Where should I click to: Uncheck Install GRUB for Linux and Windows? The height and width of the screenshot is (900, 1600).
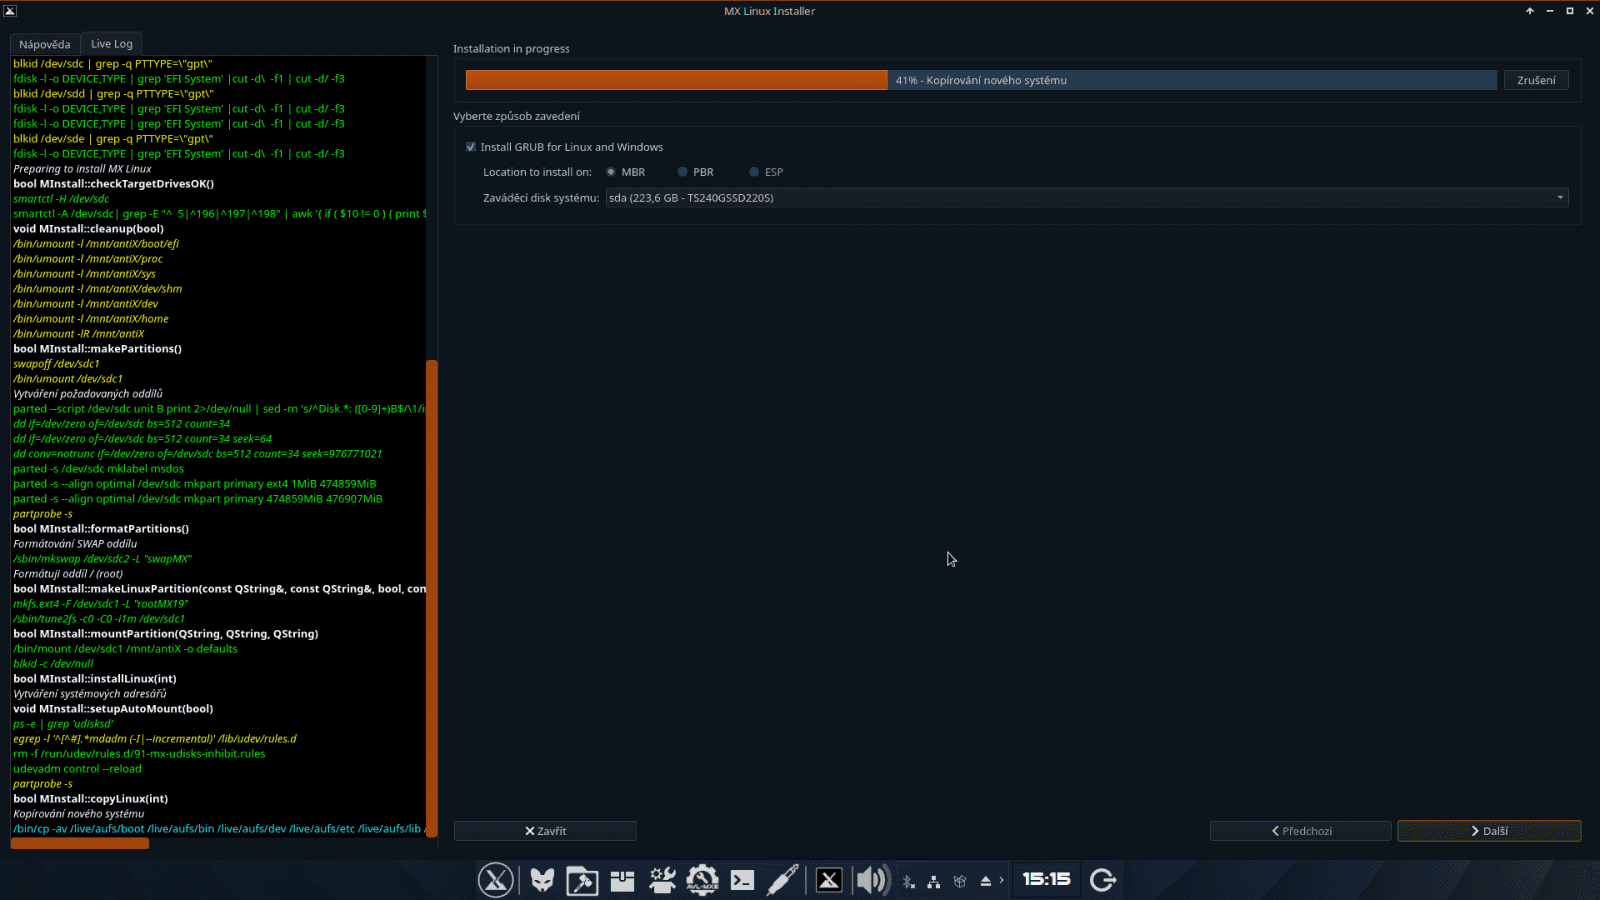pyautogui.click(x=470, y=147)
